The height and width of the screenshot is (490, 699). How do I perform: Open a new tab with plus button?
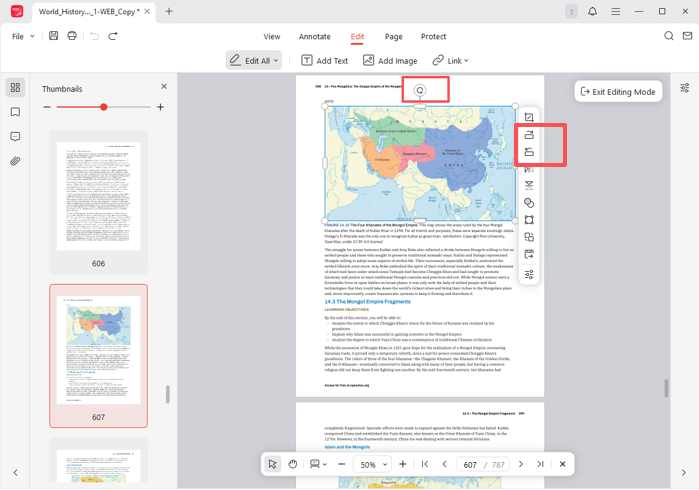tap(169, 11)
